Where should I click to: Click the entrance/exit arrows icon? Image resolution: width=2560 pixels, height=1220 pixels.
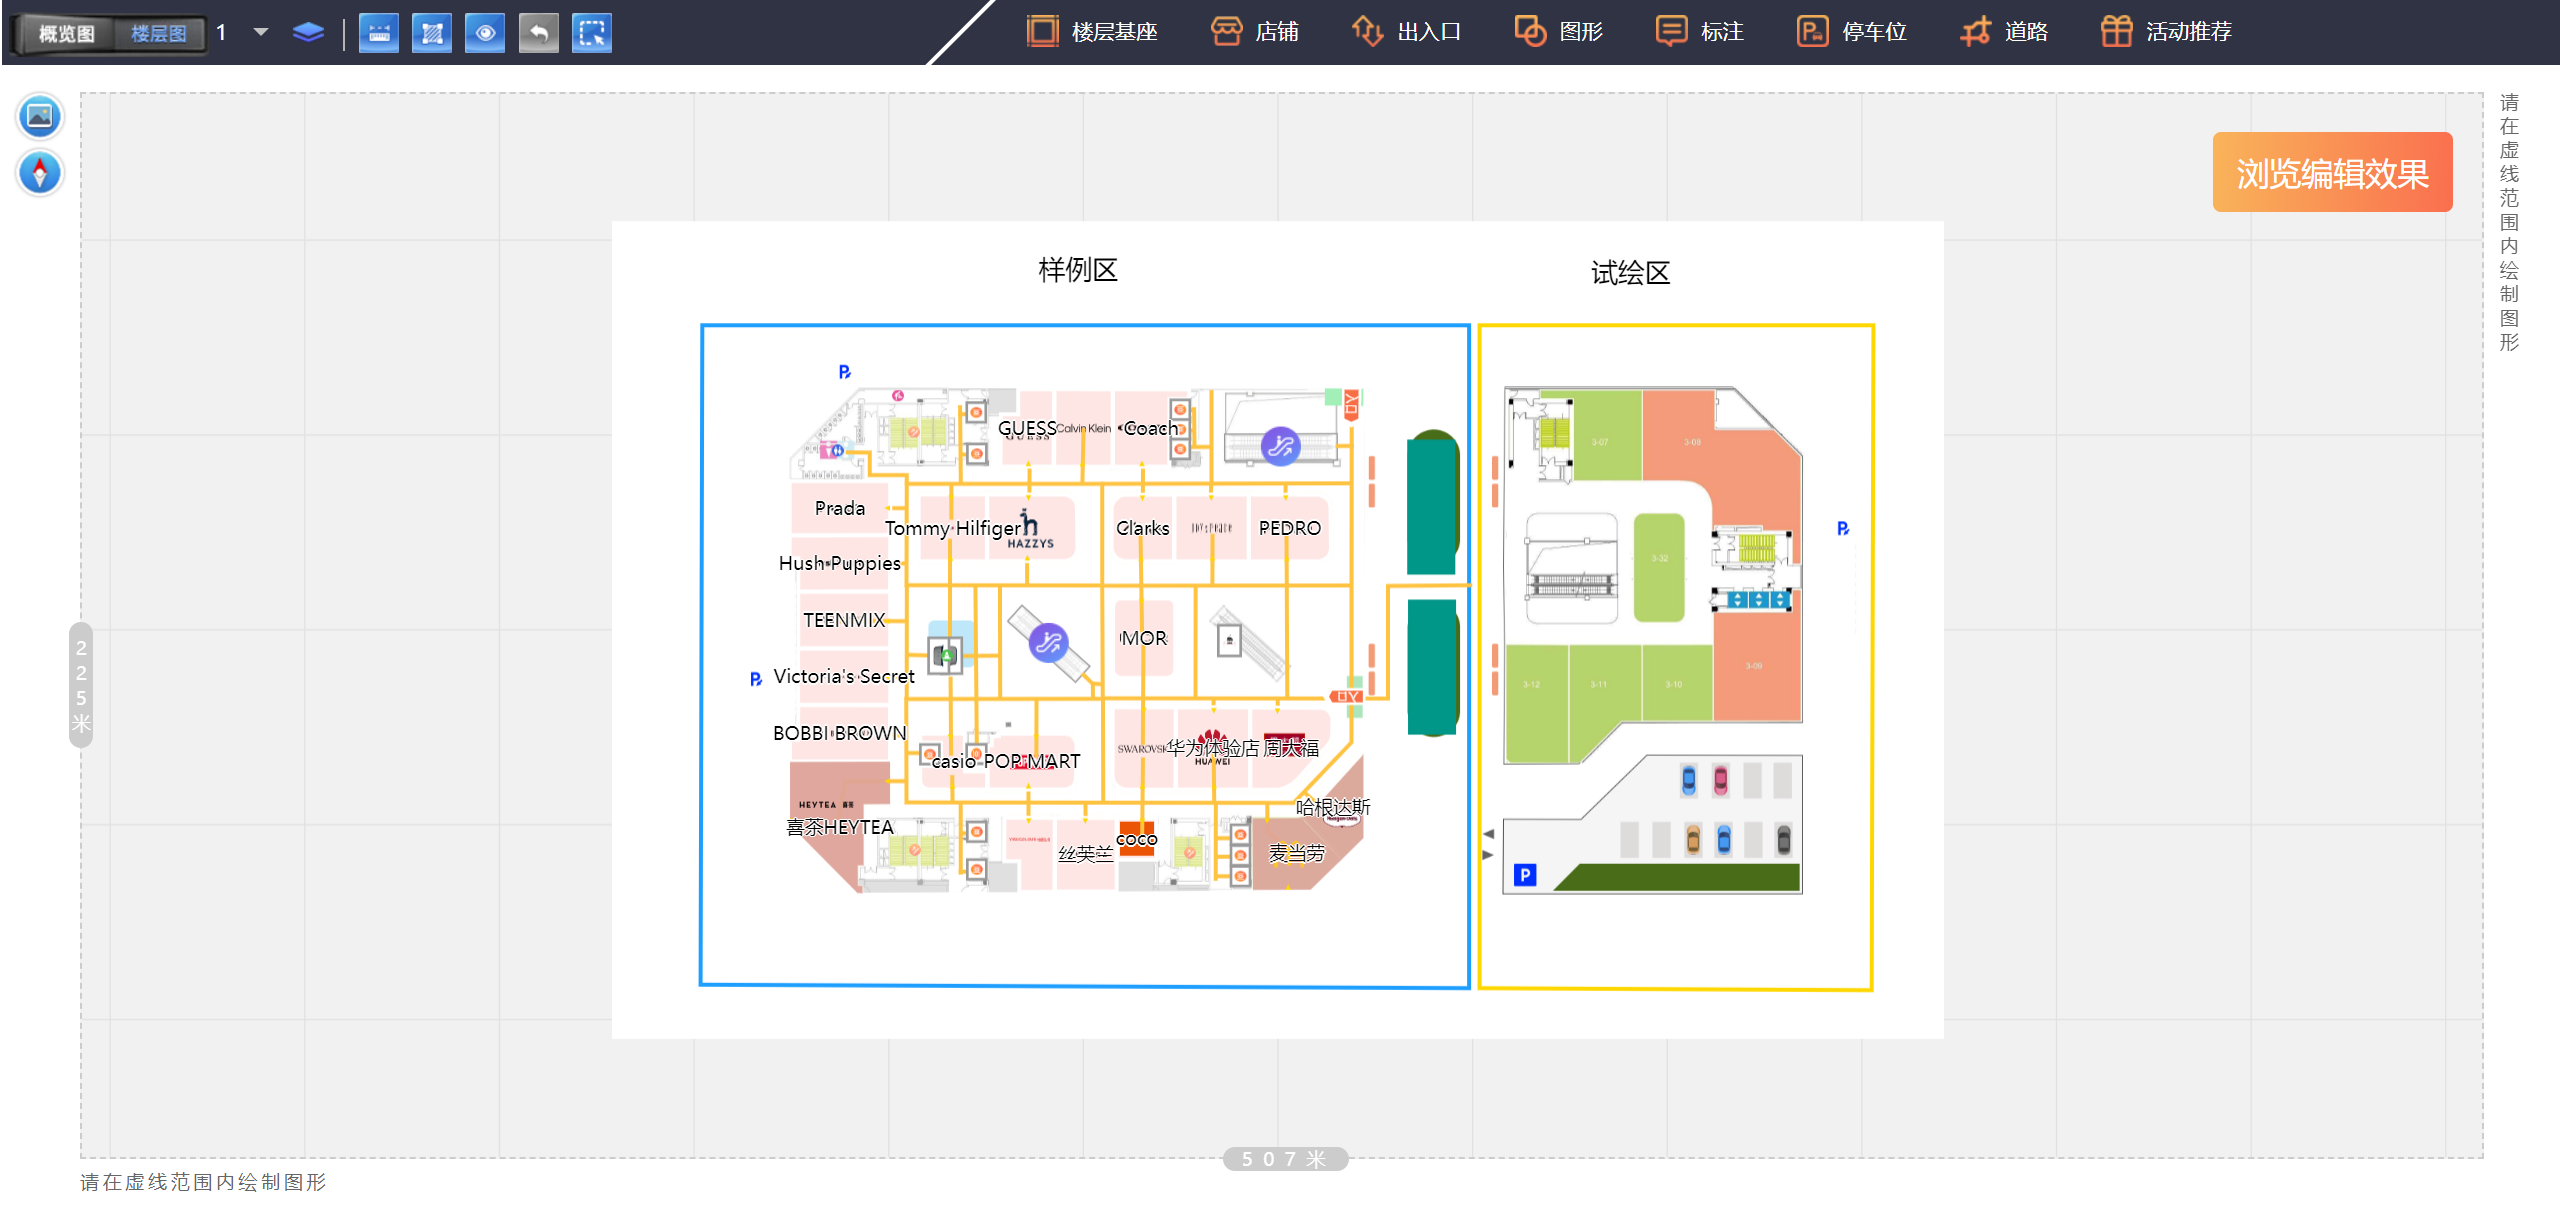coord(1367,32)
